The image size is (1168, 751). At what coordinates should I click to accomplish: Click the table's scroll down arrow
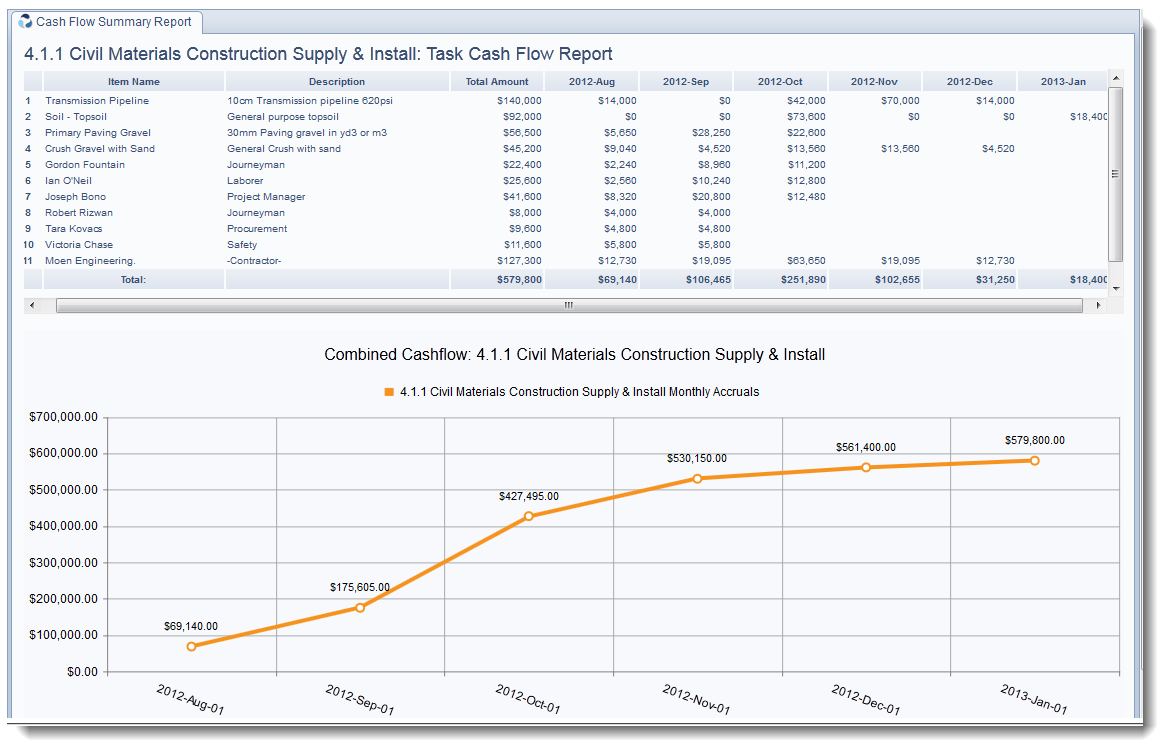click(x=1116, y=287)
